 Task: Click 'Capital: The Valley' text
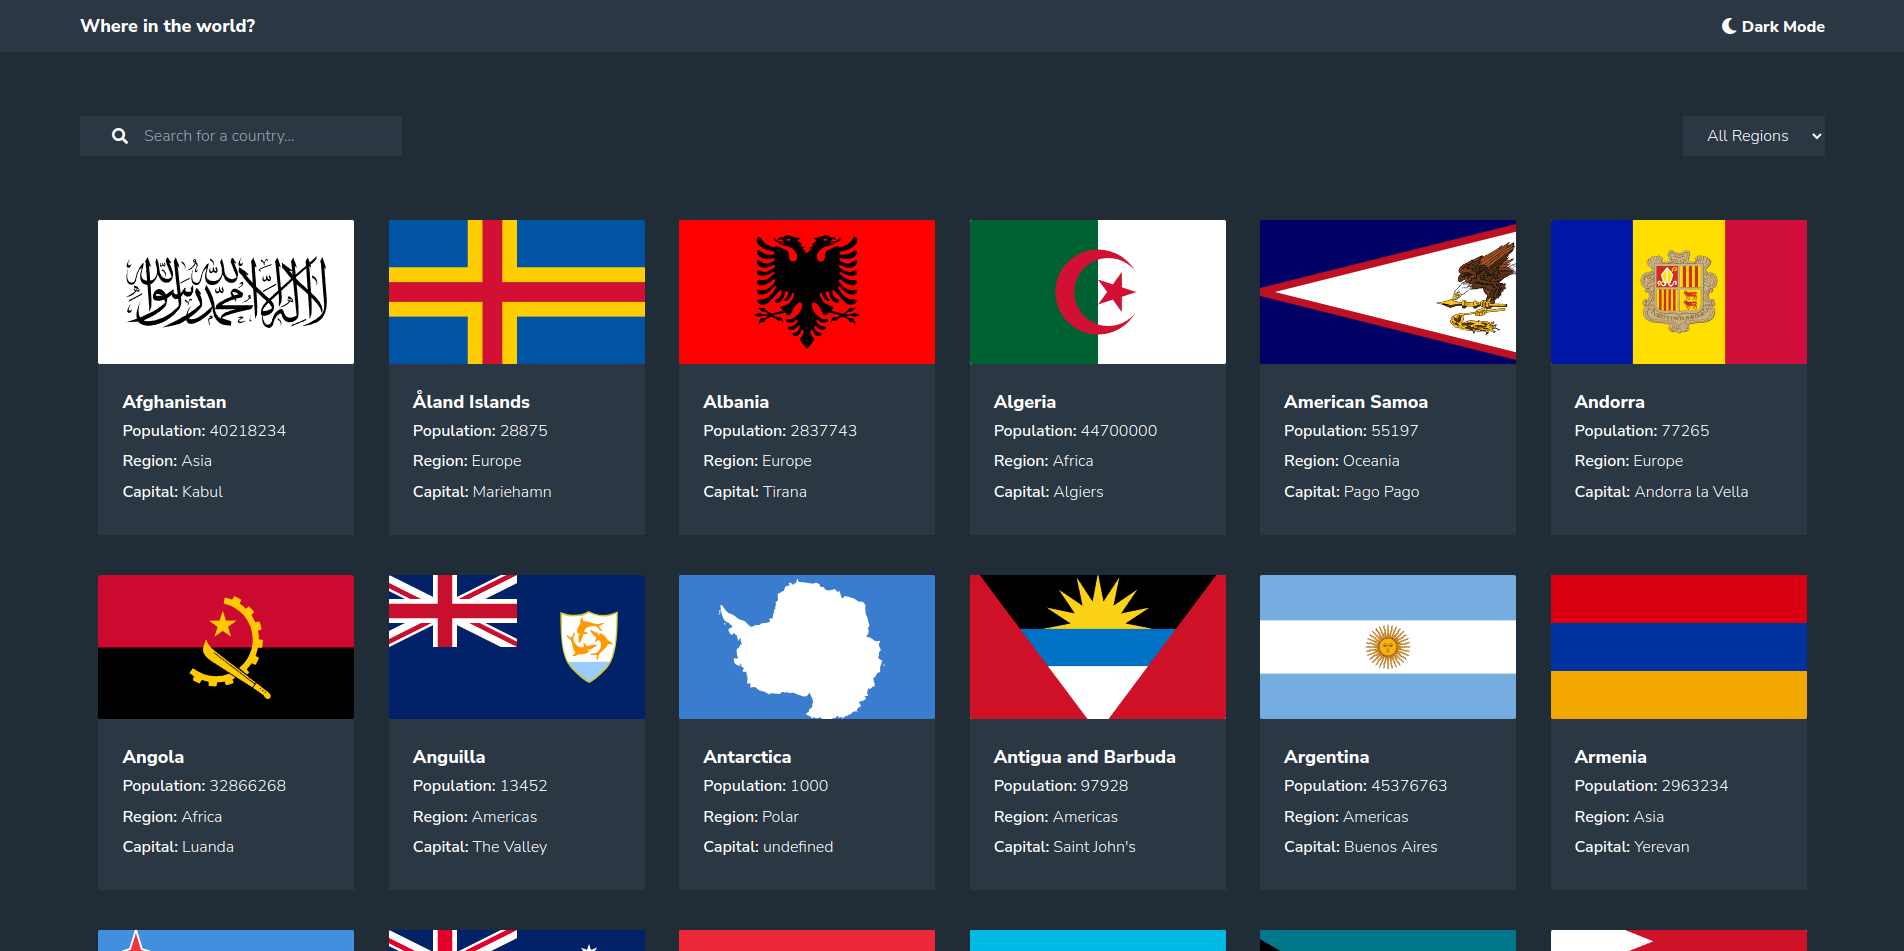pyautogui.click(x=480, y=847)
